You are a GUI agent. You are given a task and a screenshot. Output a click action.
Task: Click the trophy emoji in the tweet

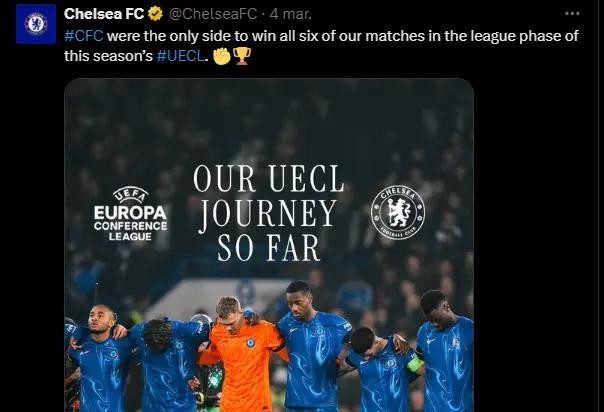pyautogui.click(x=242, y=56)
